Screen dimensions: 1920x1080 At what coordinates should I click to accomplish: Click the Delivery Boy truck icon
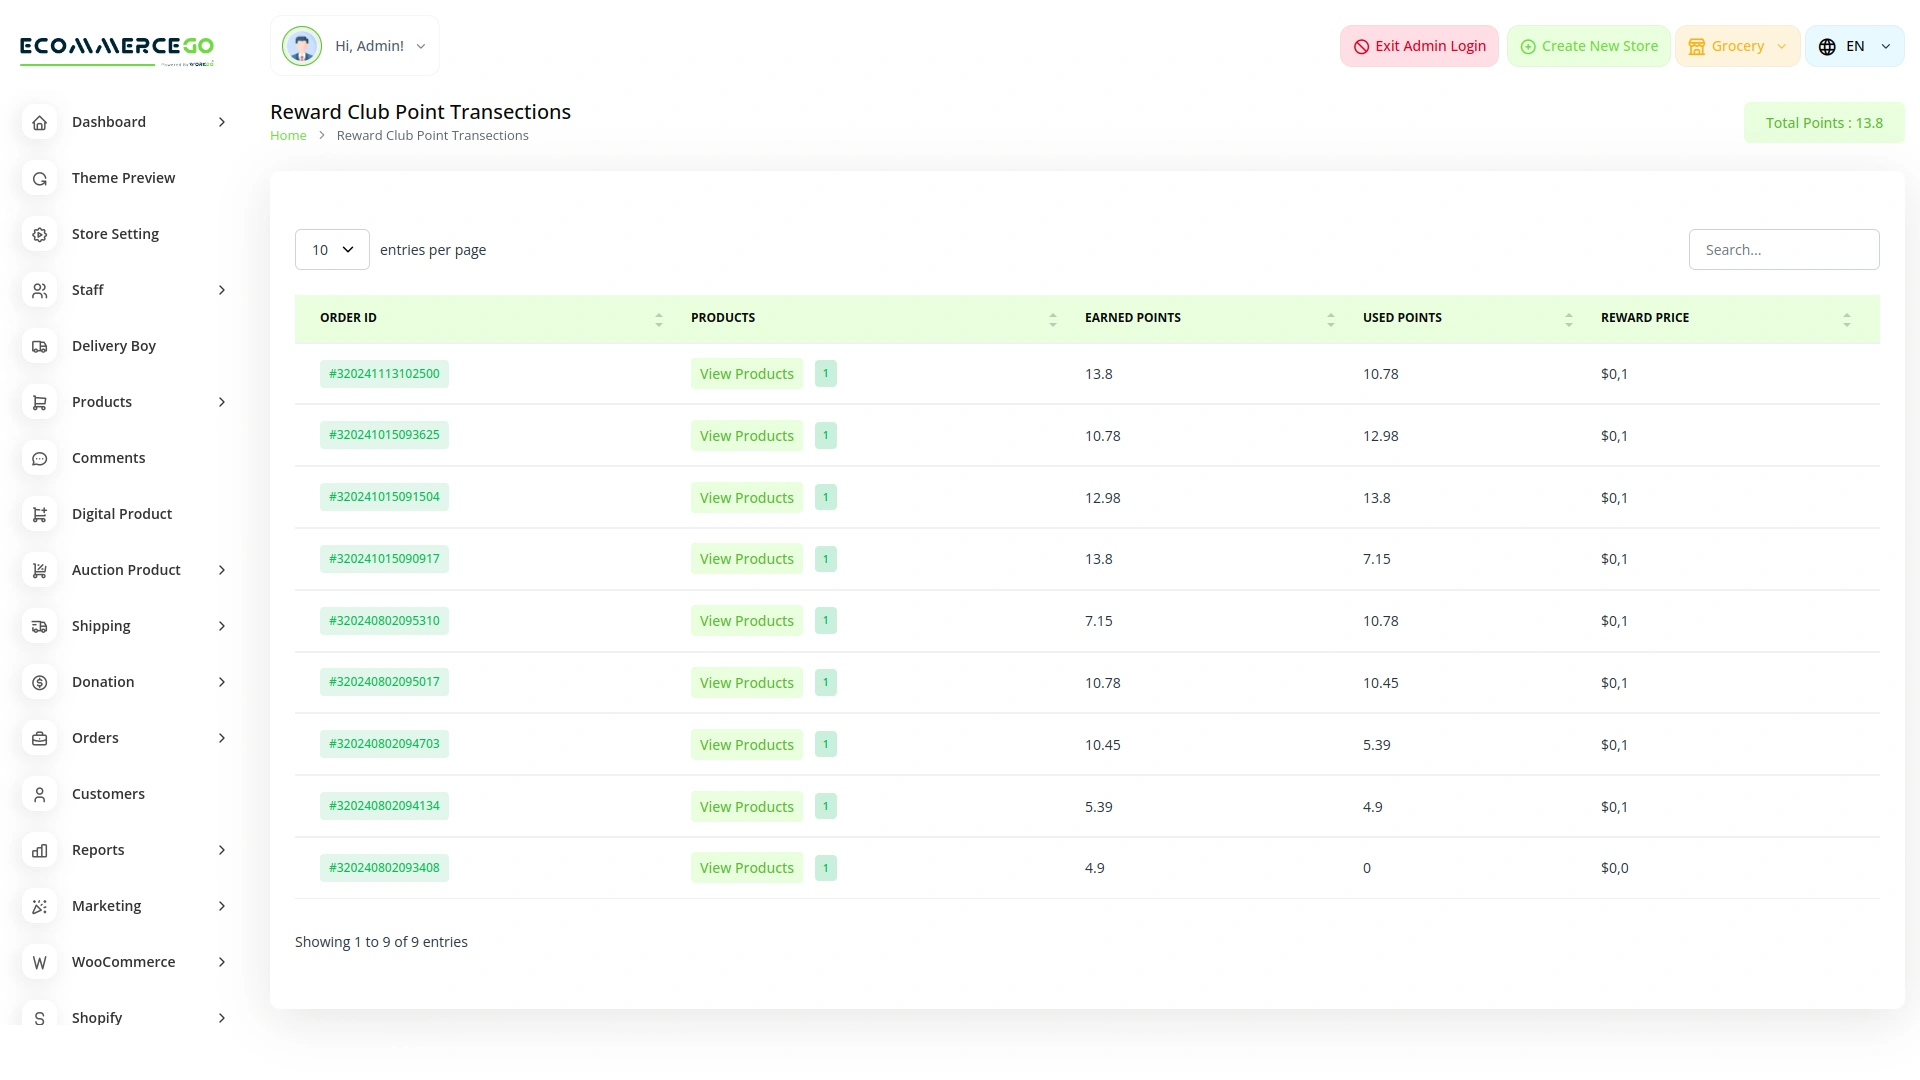point(40,346)
